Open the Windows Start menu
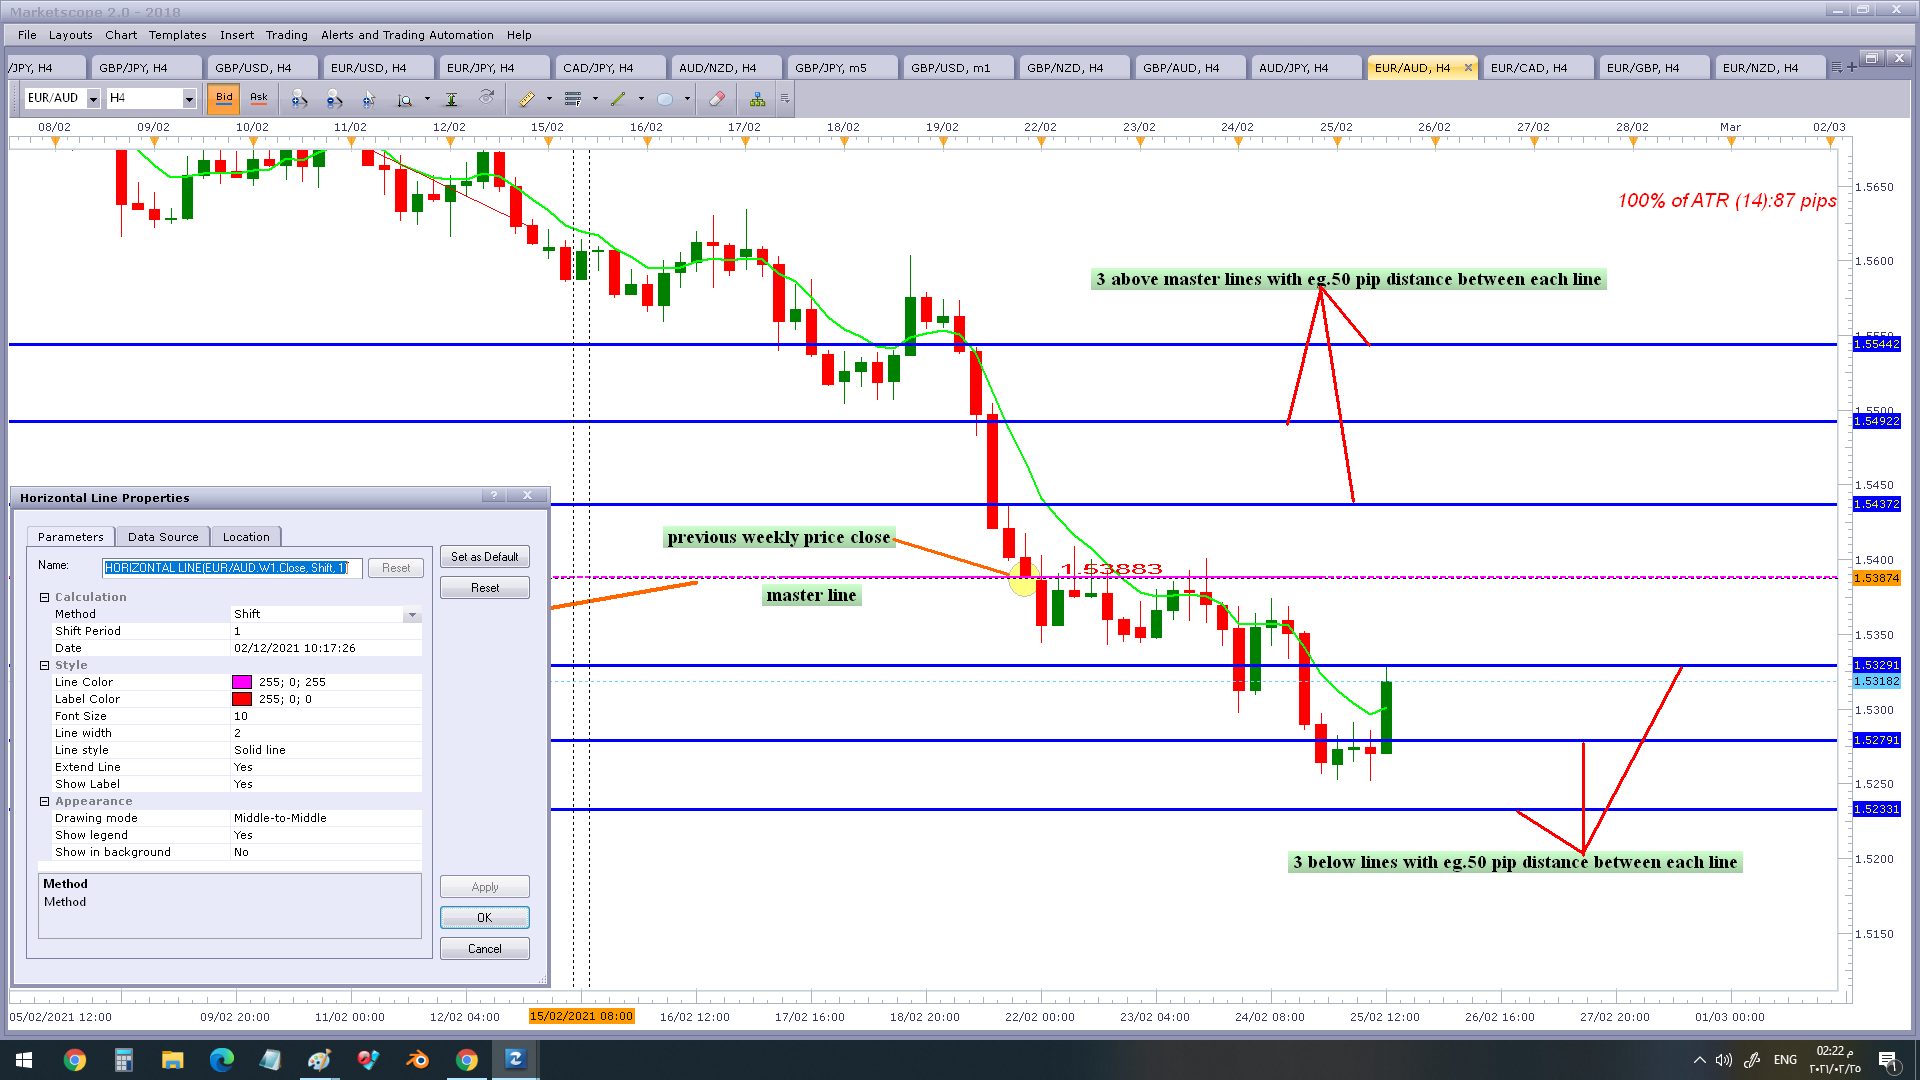 [x=24, y=1060]
